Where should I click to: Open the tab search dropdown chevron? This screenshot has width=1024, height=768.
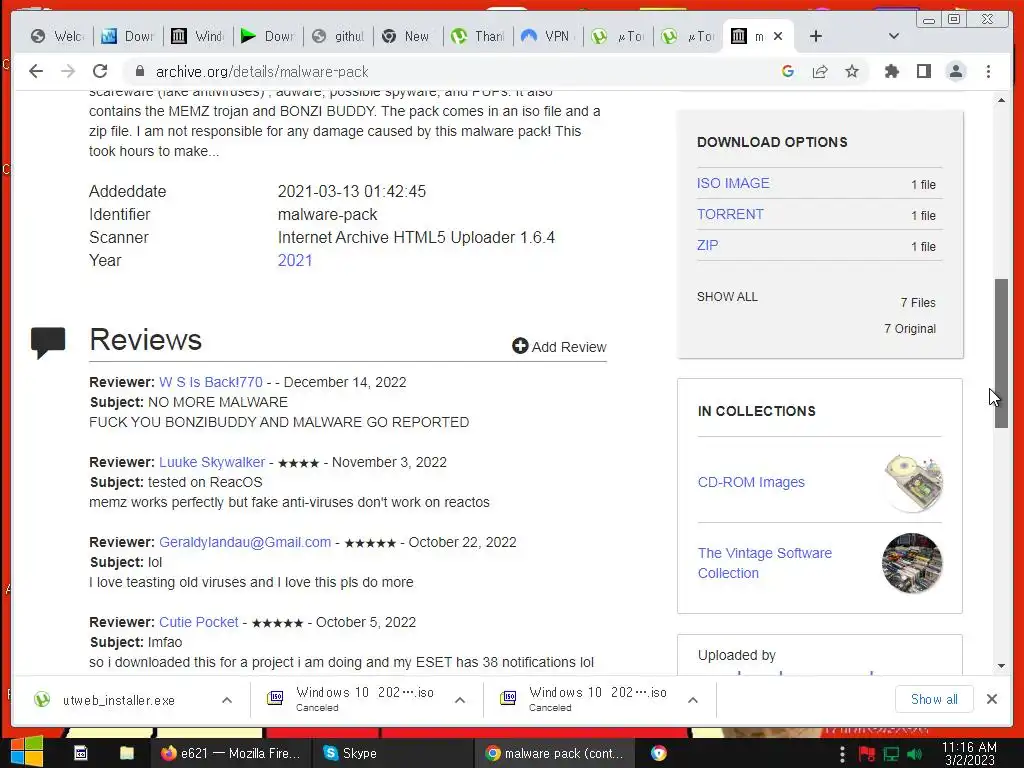pos(894,37)
